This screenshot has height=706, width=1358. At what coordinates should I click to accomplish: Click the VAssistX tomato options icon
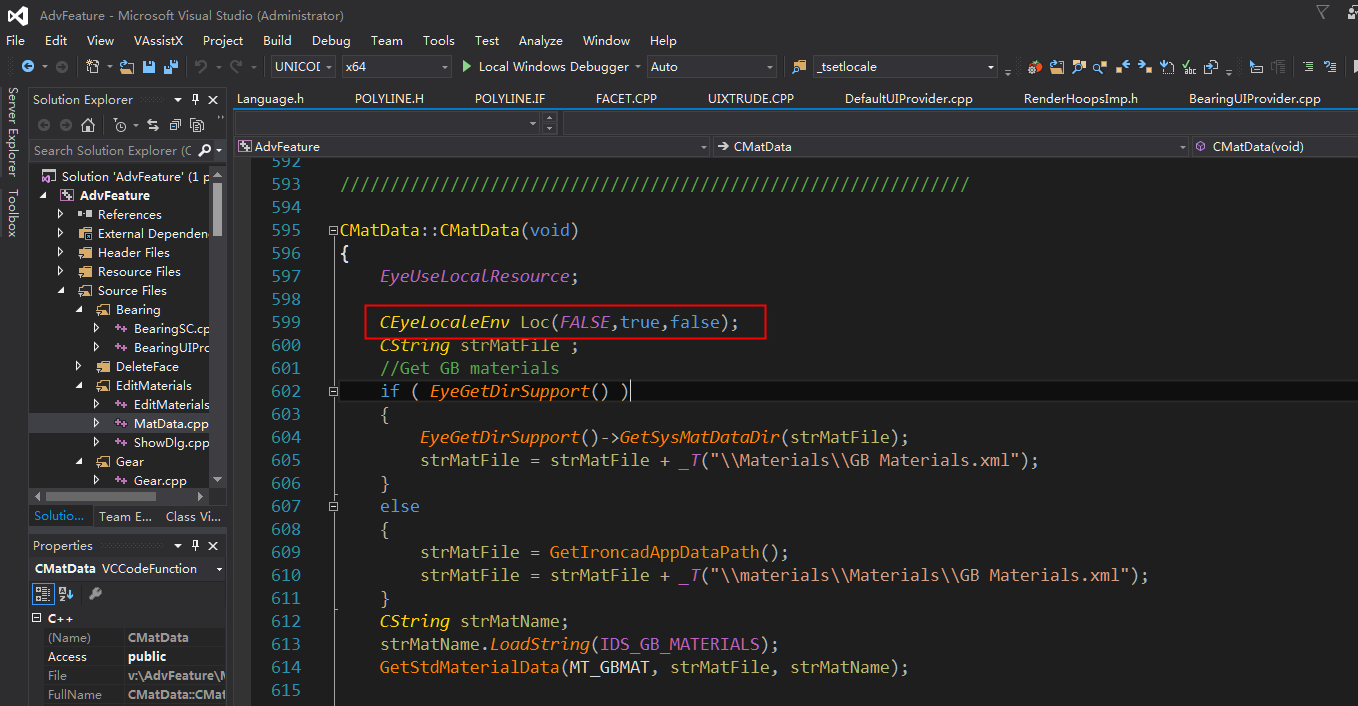[x=1035, y=67]
